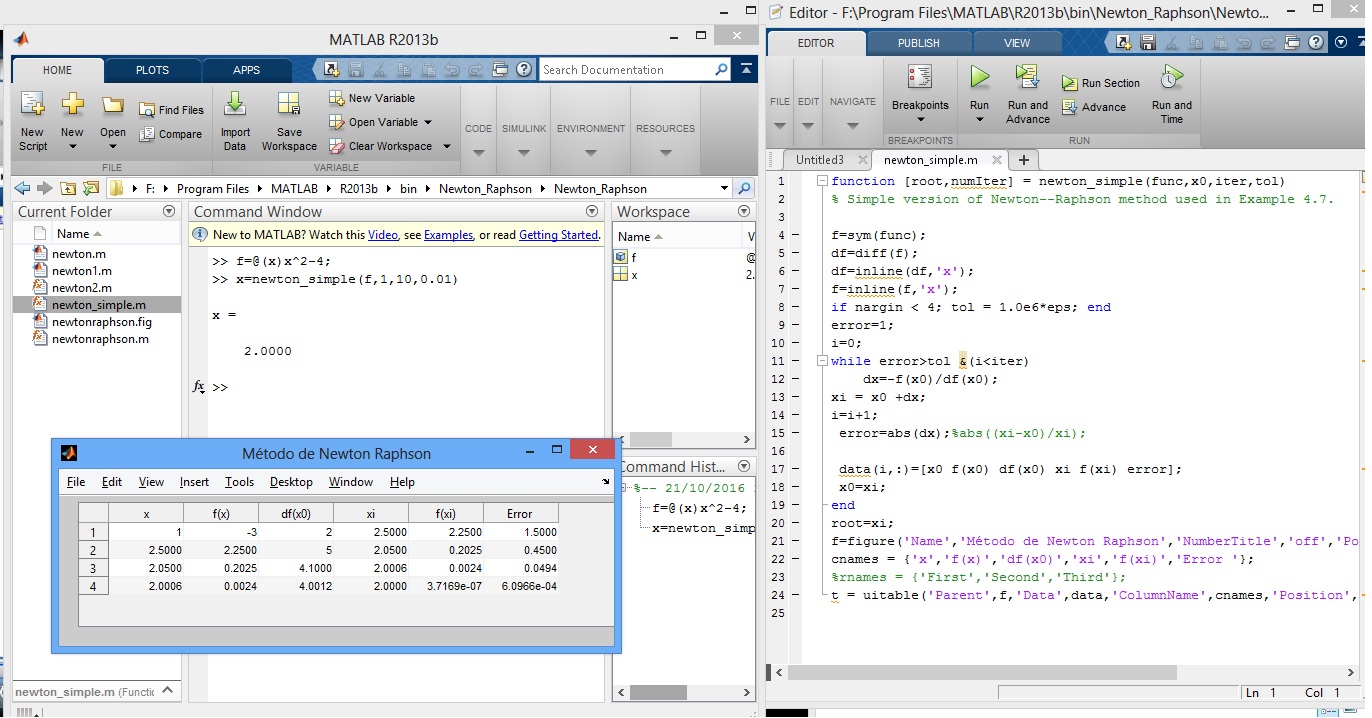Click the search magnifier in Search Documentation
This screenshot has width=1372, height=718.
coord(721,70)
